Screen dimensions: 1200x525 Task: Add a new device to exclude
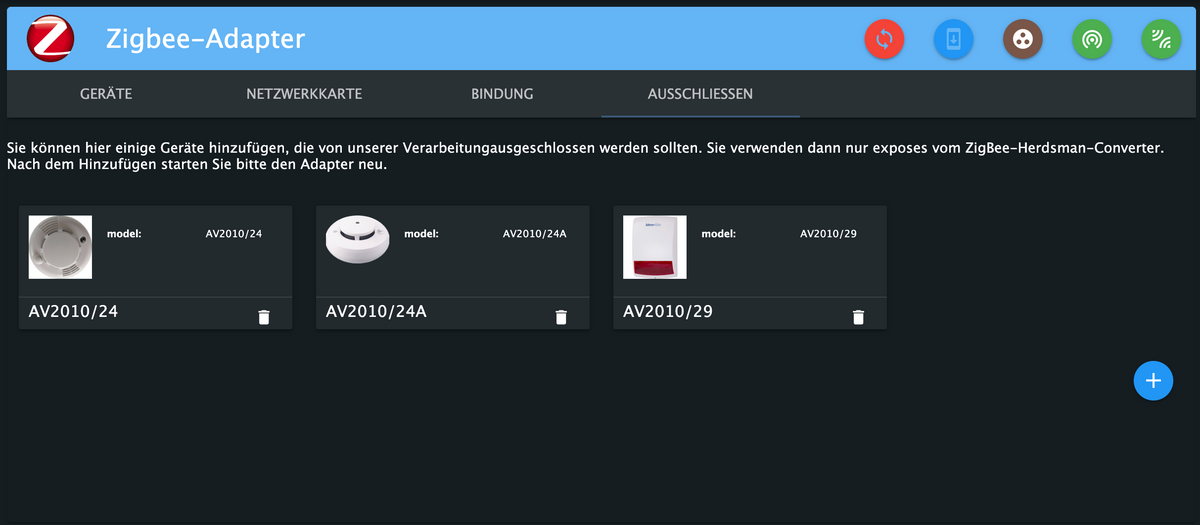1153,380
